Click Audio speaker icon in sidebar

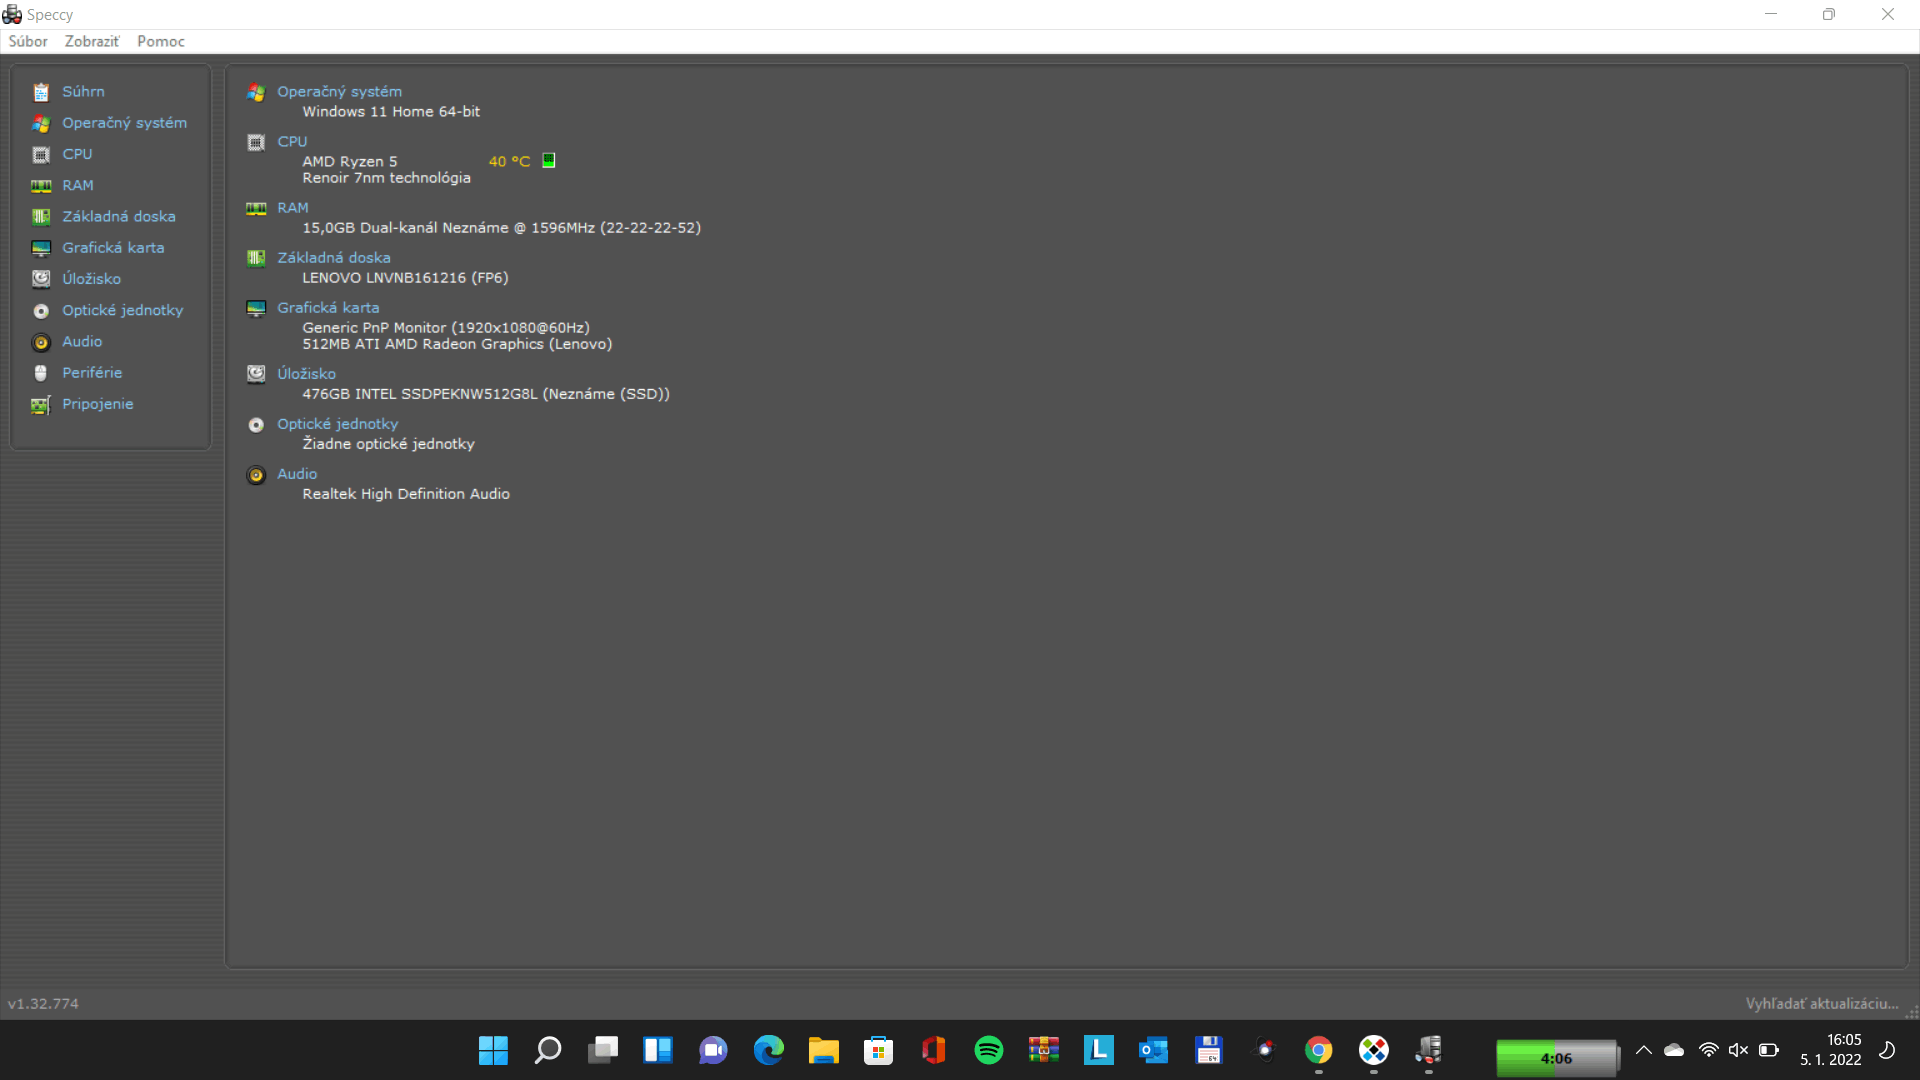coord(41,342)
